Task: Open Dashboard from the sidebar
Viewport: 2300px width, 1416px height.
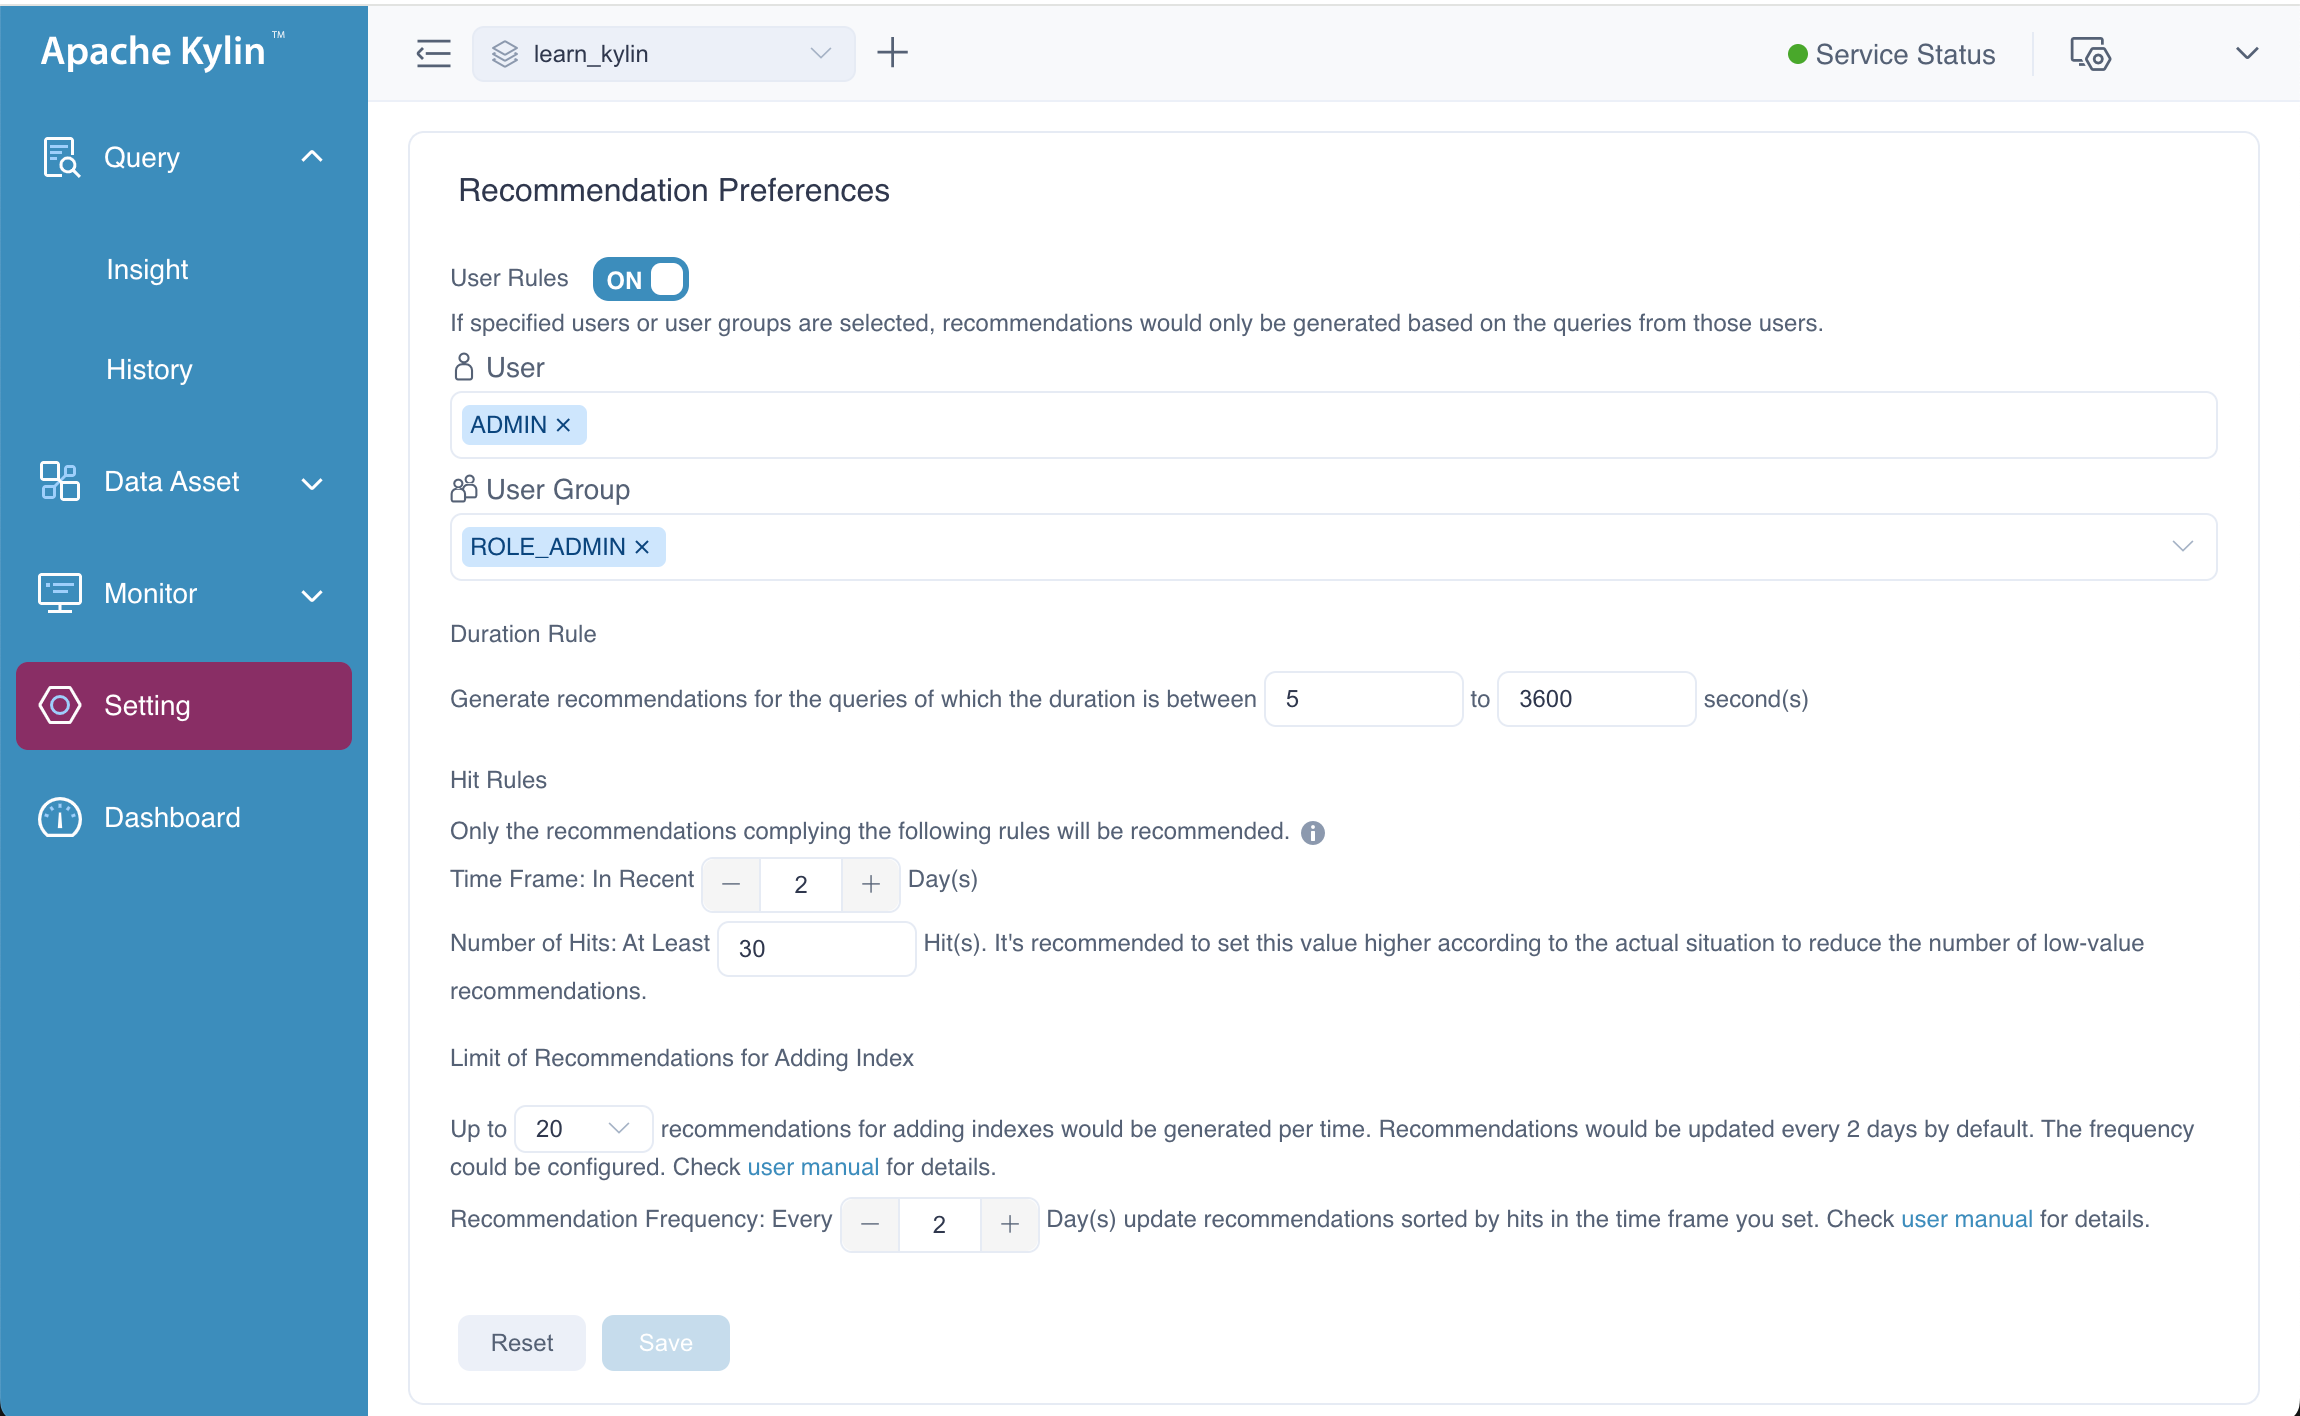Action: 172,817
